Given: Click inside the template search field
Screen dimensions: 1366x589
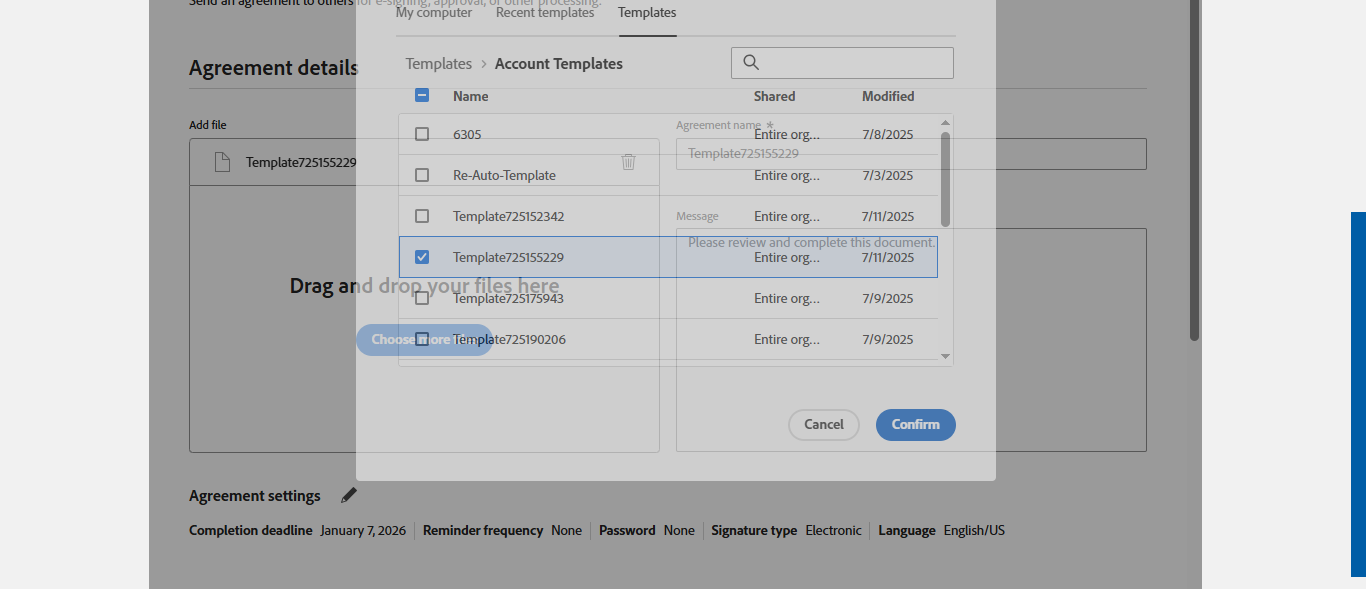Looking at the screenshot, I should pyautogui.click(x=842, y=63).
